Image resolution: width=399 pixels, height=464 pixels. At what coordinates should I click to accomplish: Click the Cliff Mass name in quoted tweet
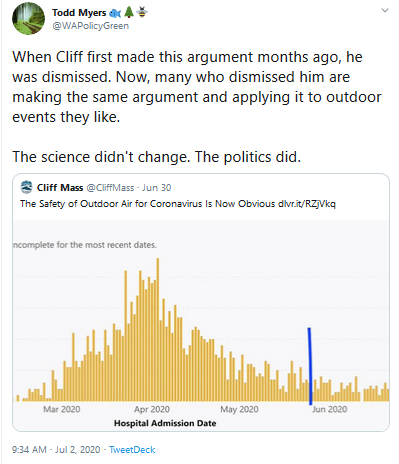[x=60, y=188]
